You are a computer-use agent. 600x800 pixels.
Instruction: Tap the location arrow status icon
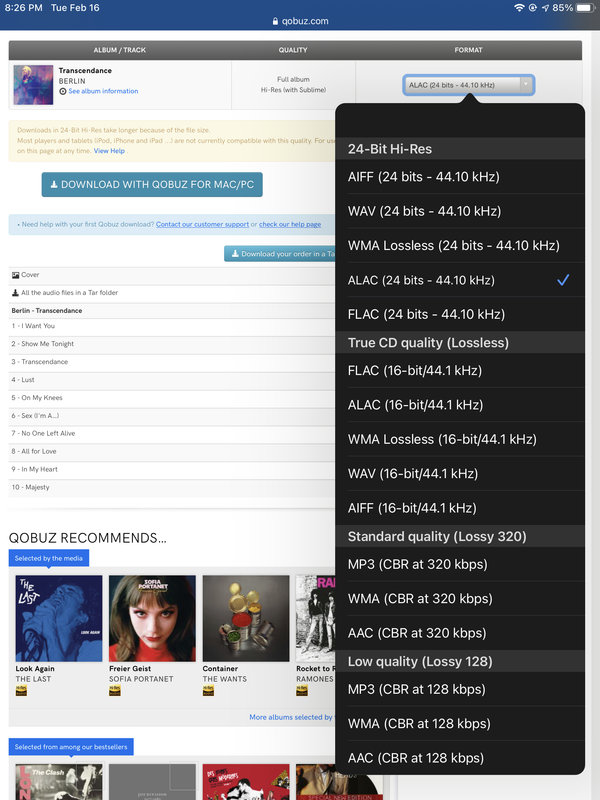(545, 8)
